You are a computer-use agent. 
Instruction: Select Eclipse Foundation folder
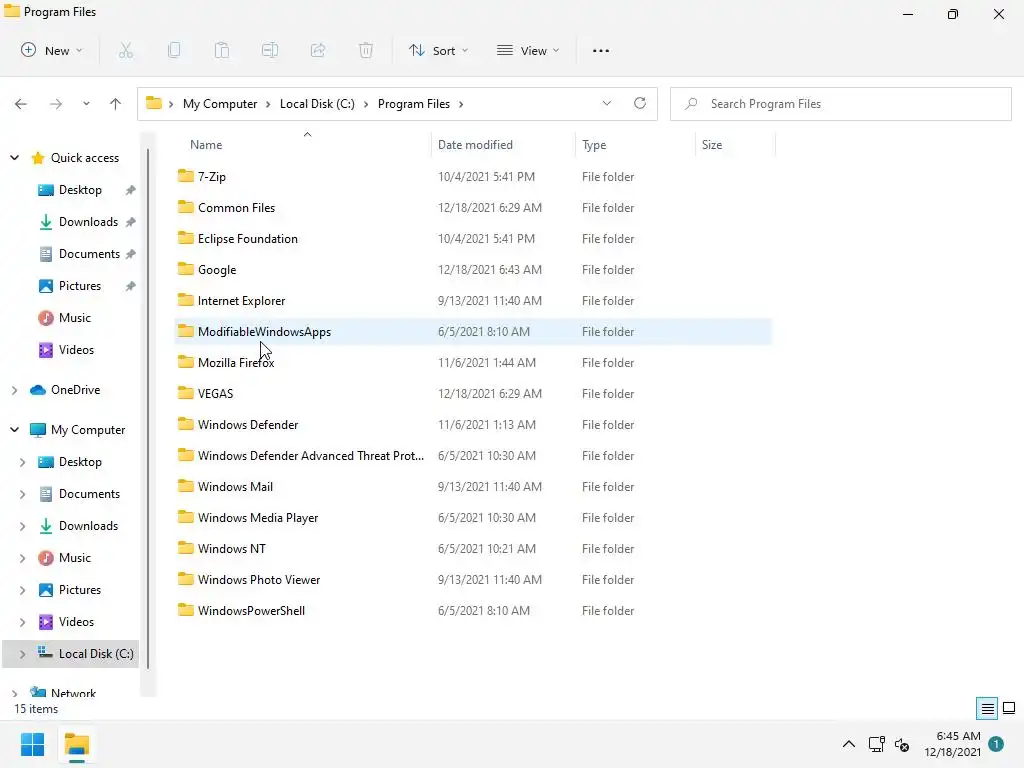click(248, 238)
